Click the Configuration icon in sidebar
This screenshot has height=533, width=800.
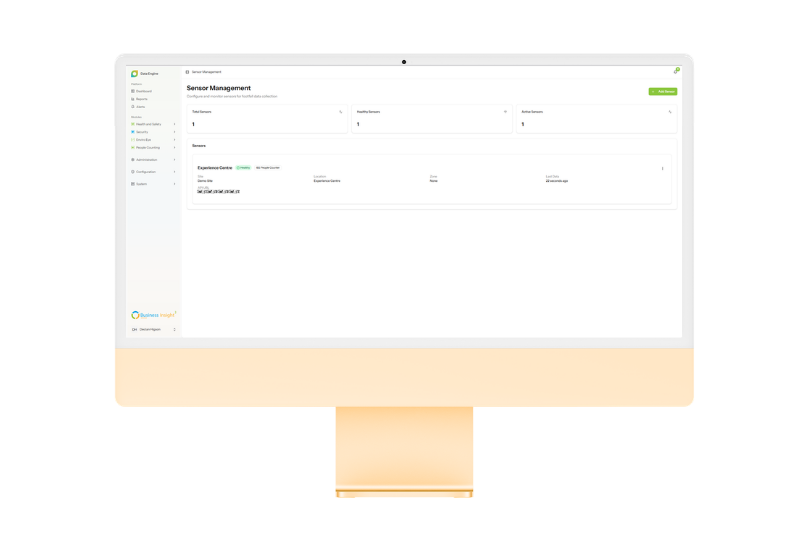pos(133,172)
